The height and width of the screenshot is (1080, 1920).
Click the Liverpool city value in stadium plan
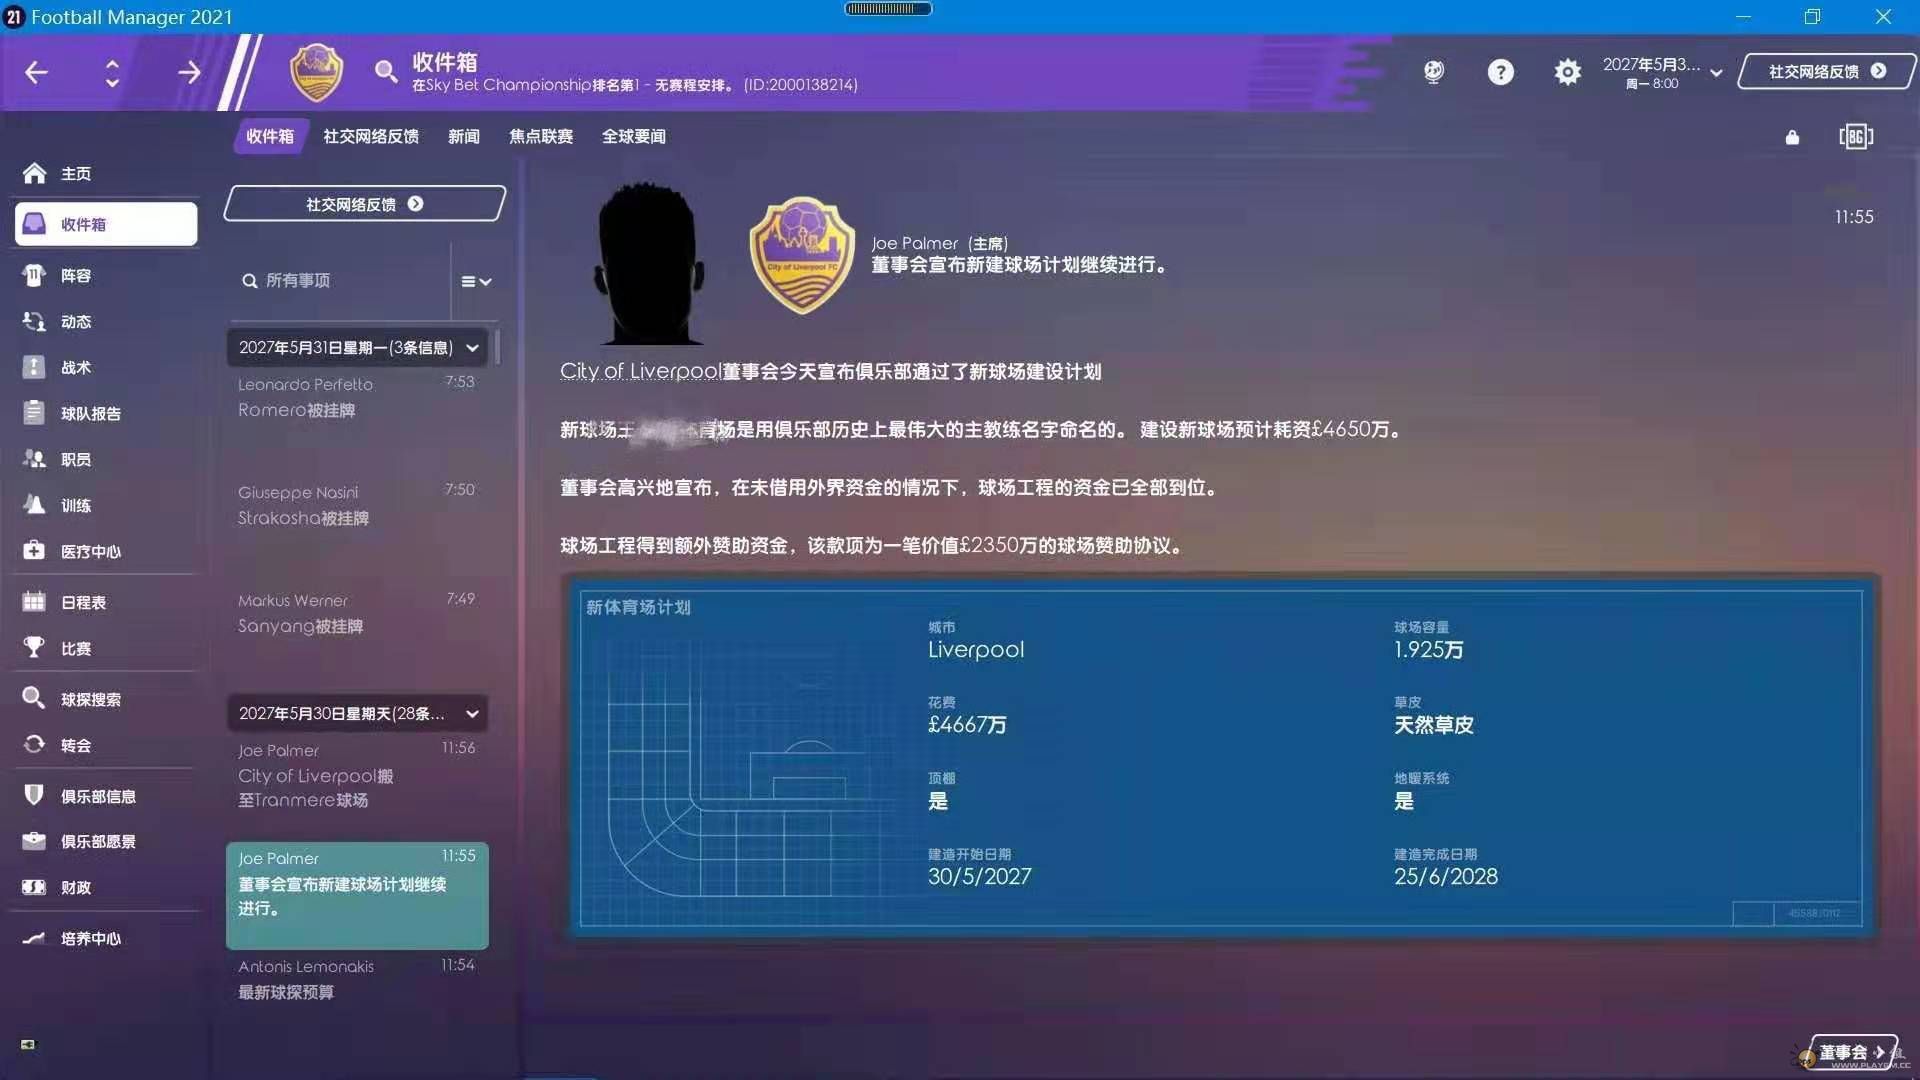[x=976, y=650]
